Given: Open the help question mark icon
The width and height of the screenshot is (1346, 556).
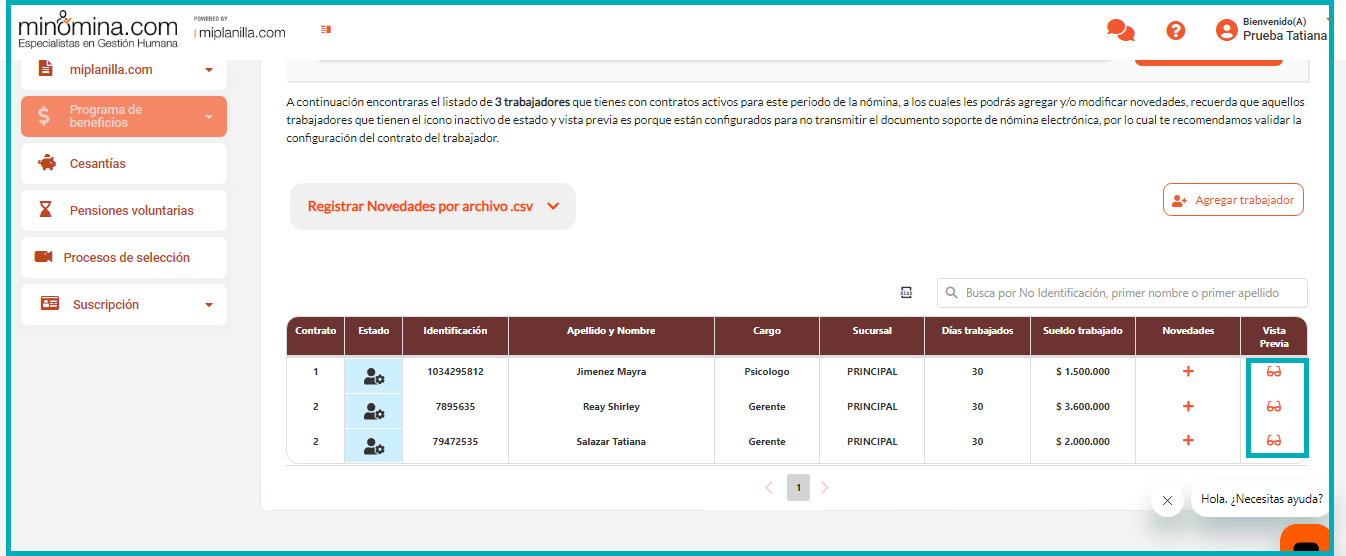Looking at the screenshot, I should [x=1176, y=31].
